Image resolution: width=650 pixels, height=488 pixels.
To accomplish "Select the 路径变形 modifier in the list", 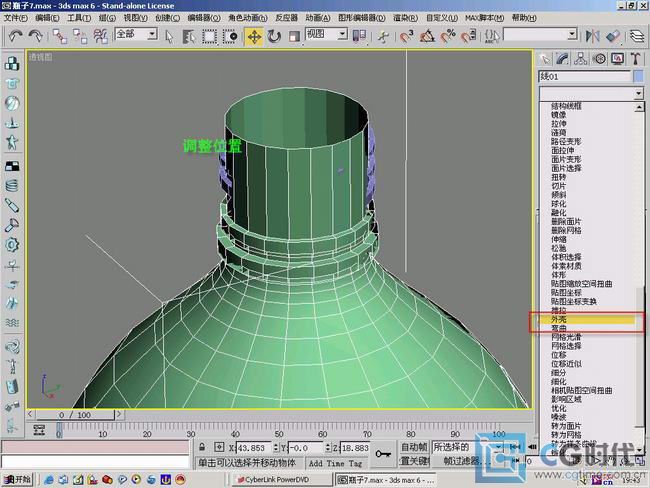I will [x=566, y=141].
